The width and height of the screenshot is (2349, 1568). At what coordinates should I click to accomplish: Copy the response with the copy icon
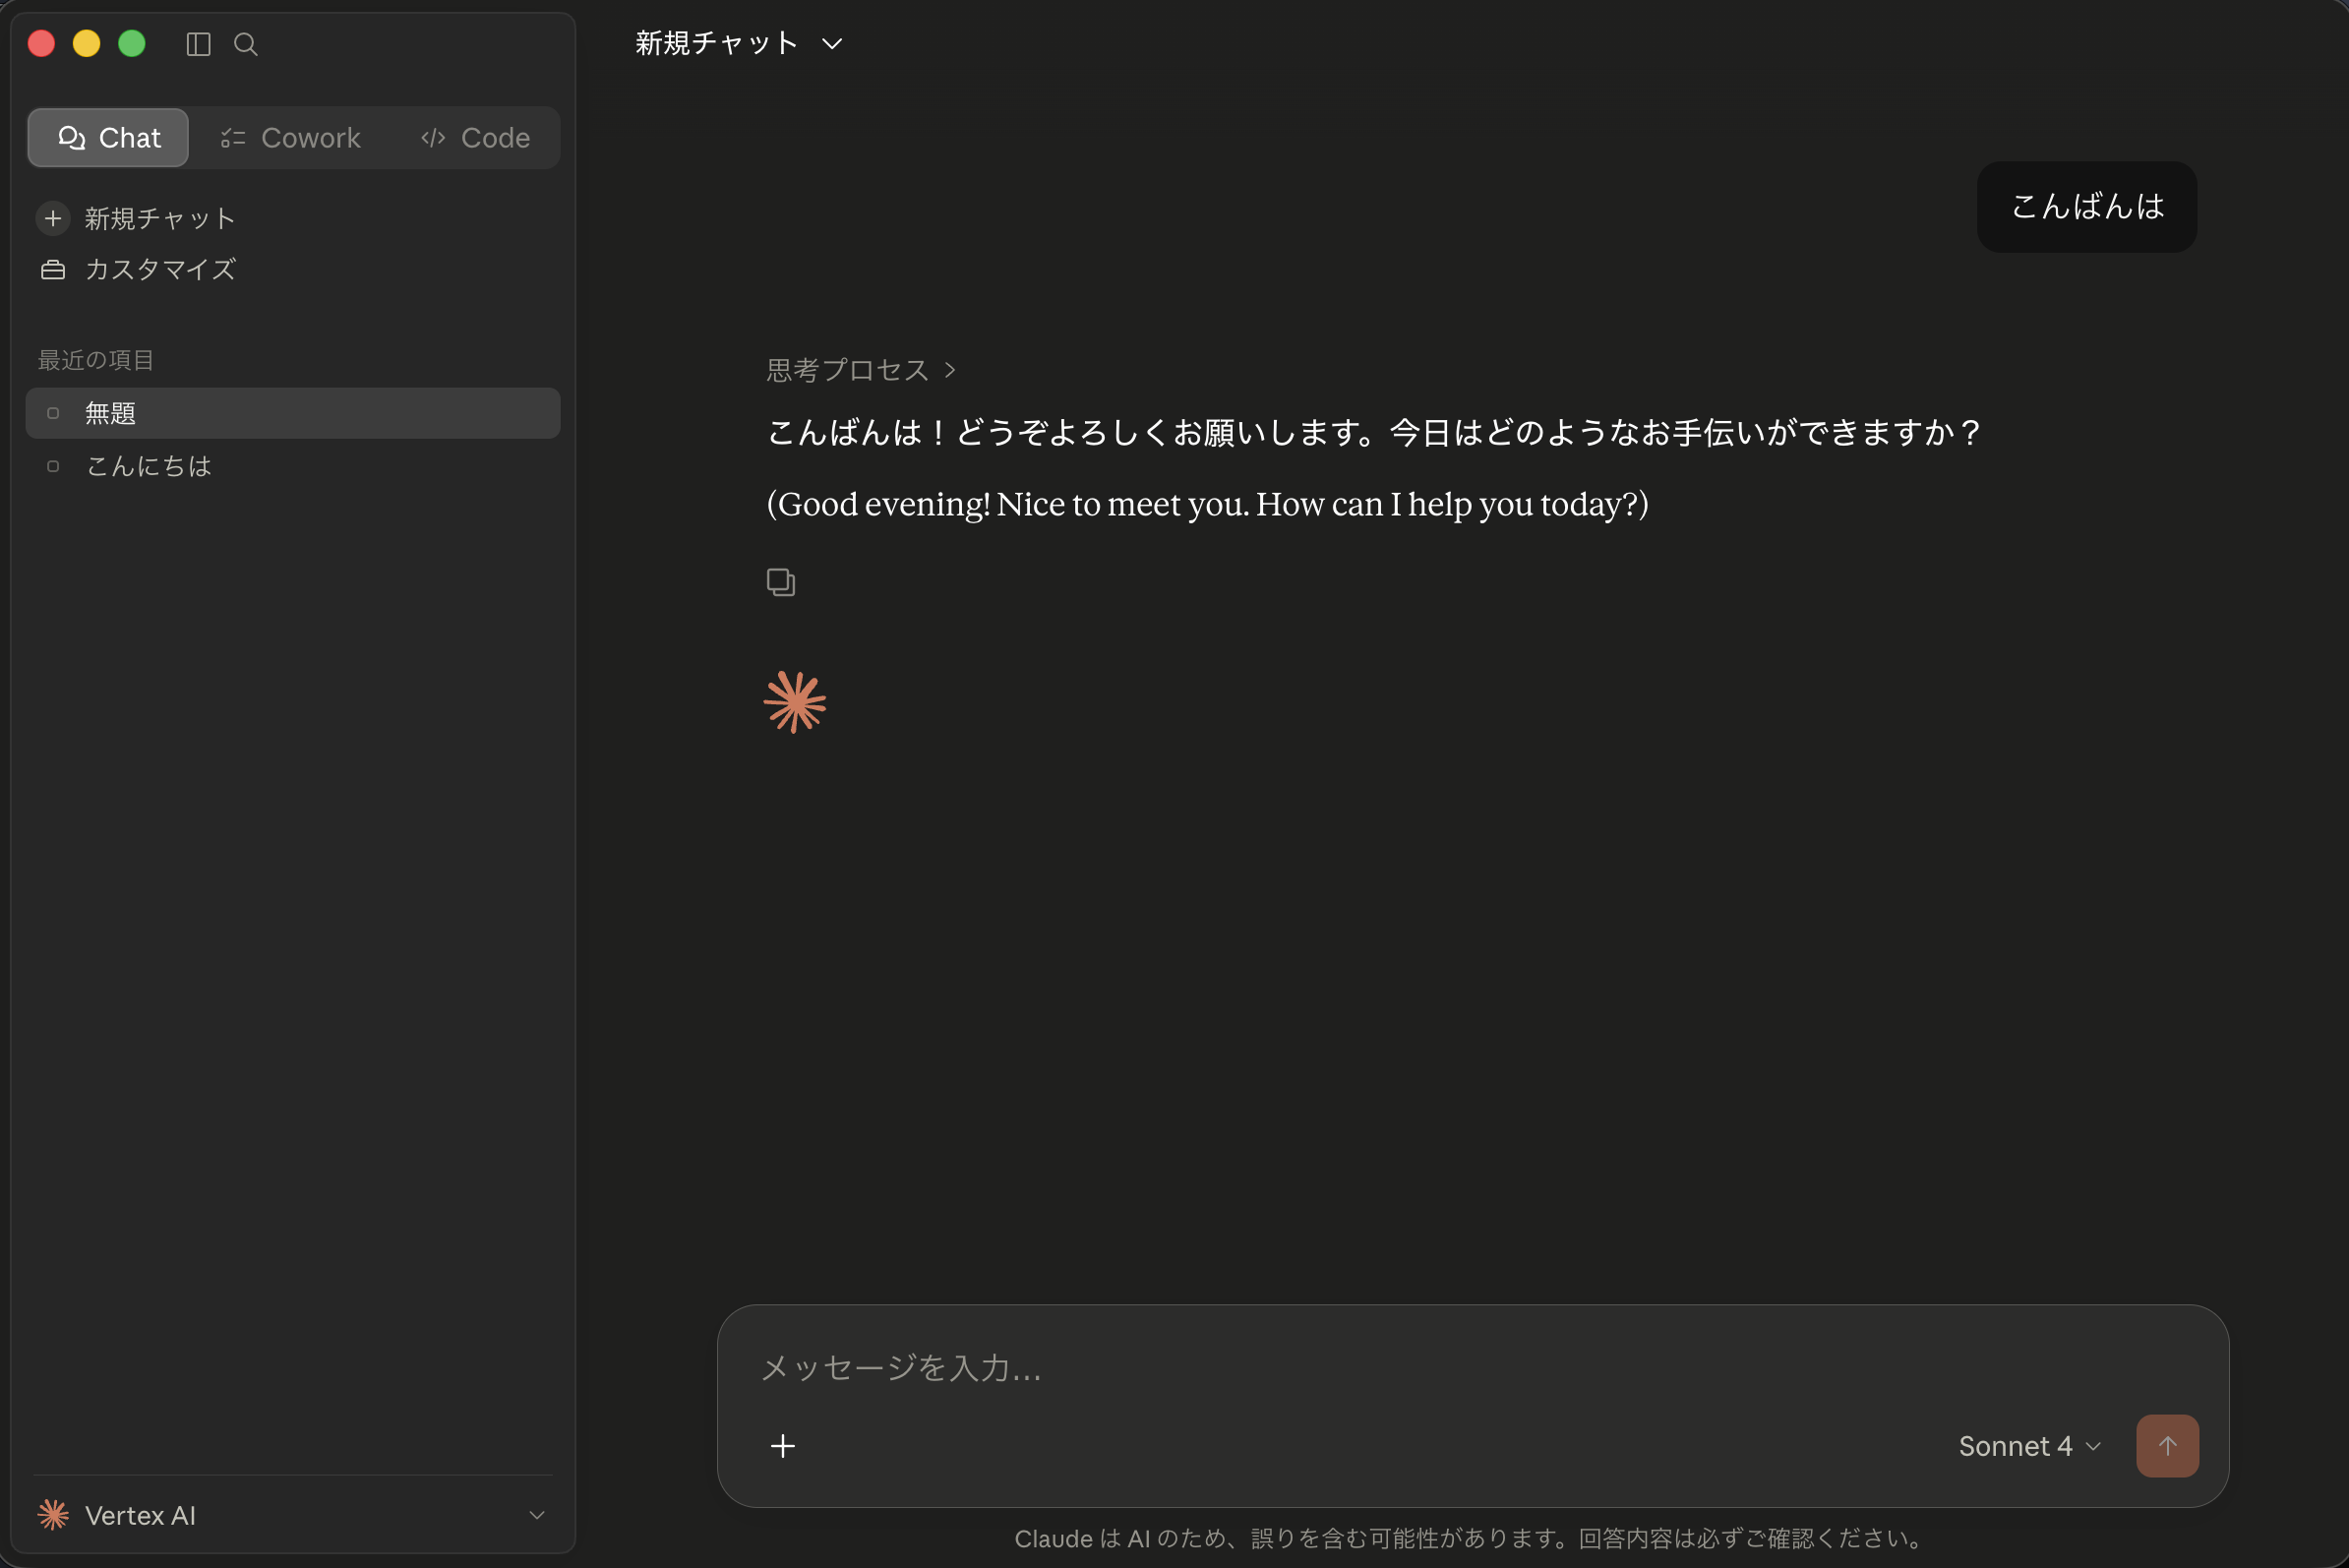coord(780,581)
